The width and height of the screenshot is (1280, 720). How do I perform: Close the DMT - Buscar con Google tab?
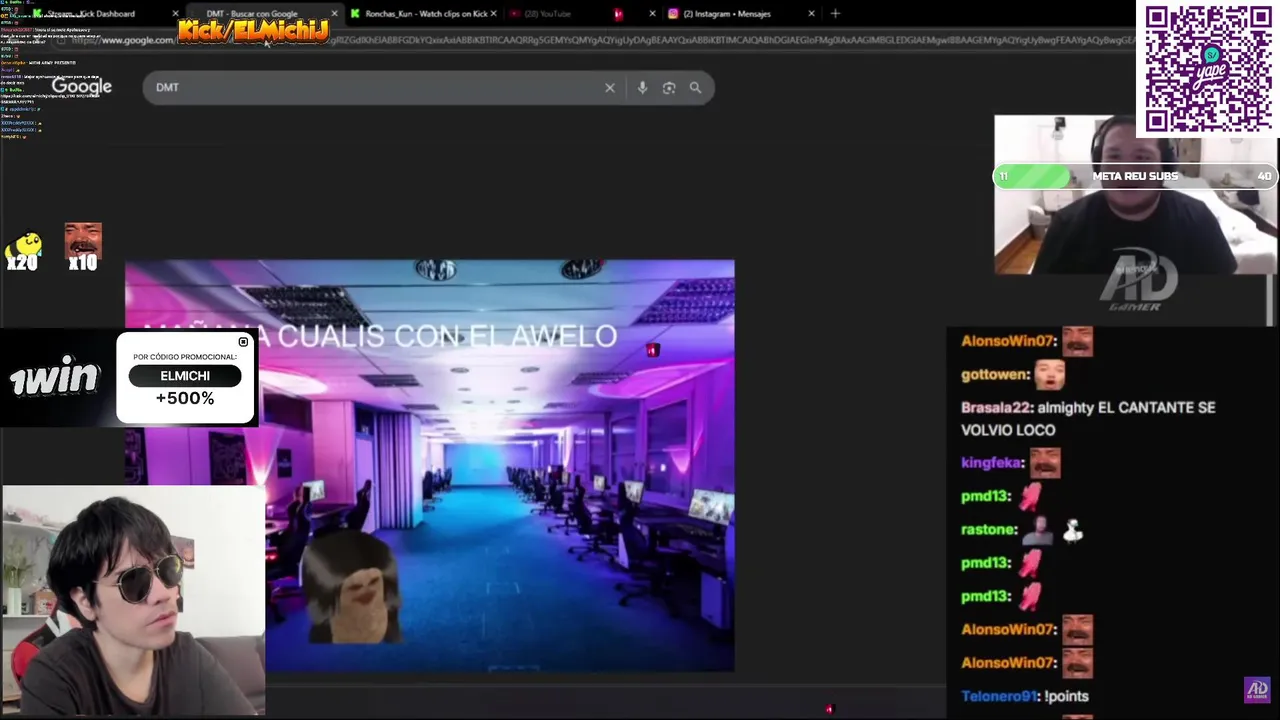click(335, 14)
